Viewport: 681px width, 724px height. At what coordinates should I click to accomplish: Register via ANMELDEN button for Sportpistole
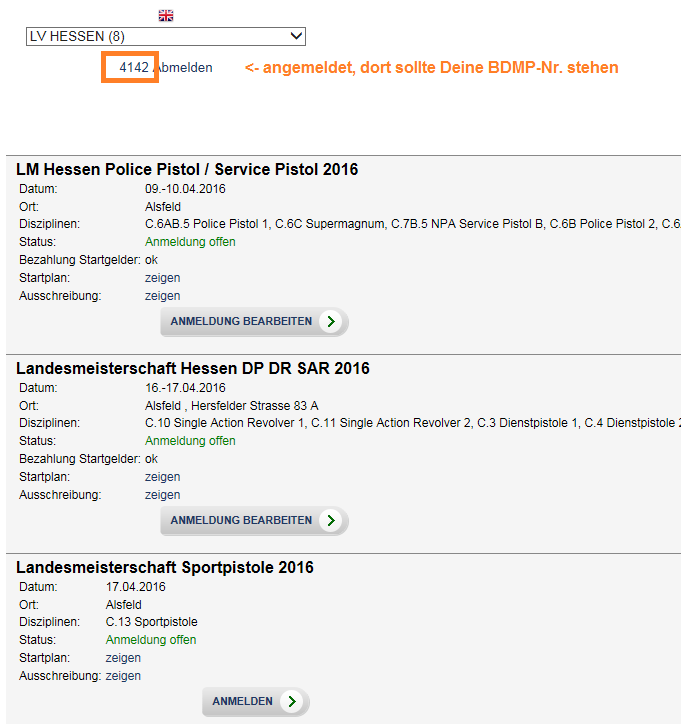[256, 701]
